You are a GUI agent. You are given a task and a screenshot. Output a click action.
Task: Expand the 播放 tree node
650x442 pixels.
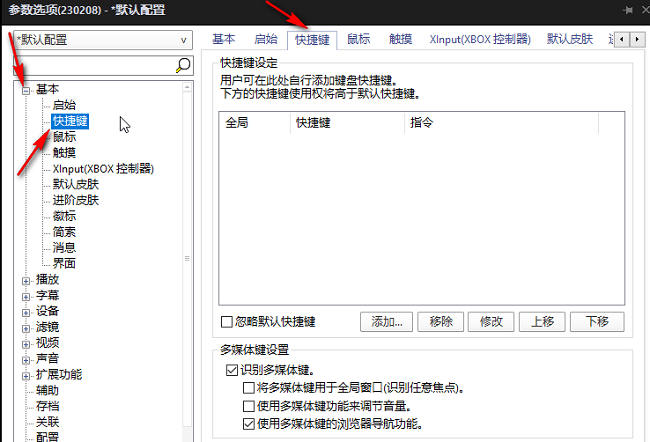(x=26, y=279)
